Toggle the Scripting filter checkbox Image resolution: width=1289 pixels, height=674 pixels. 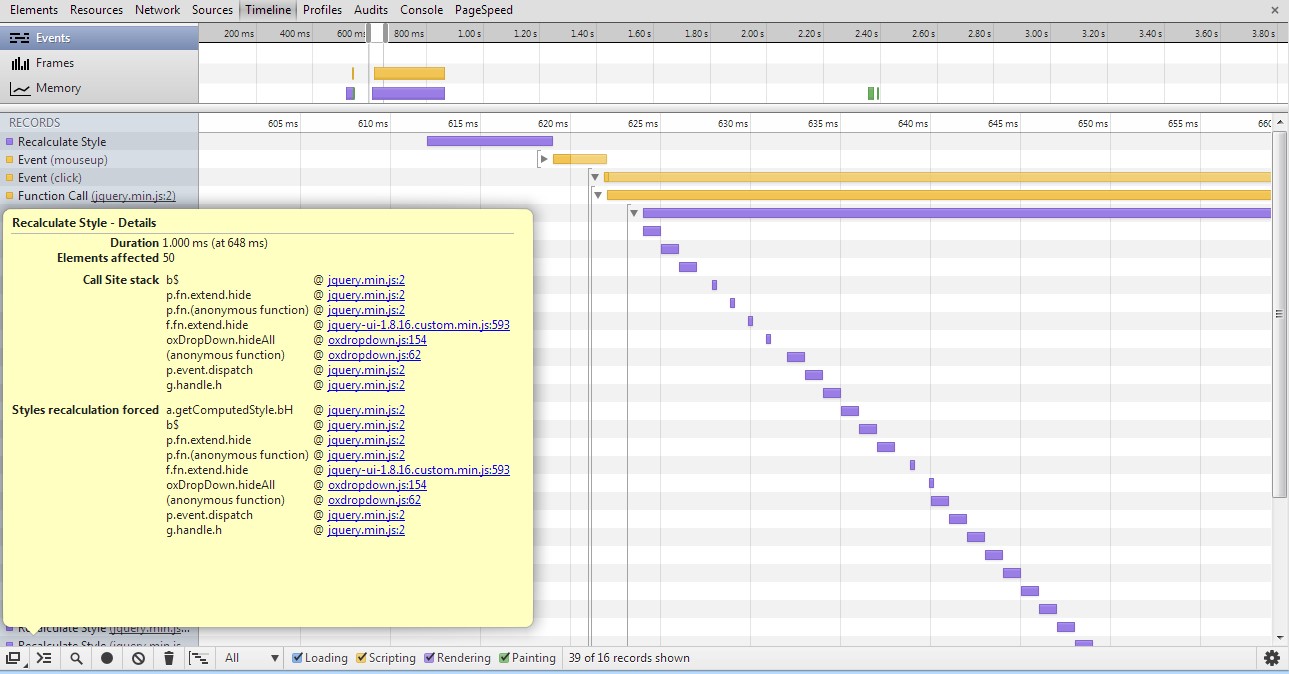point(362,658)
